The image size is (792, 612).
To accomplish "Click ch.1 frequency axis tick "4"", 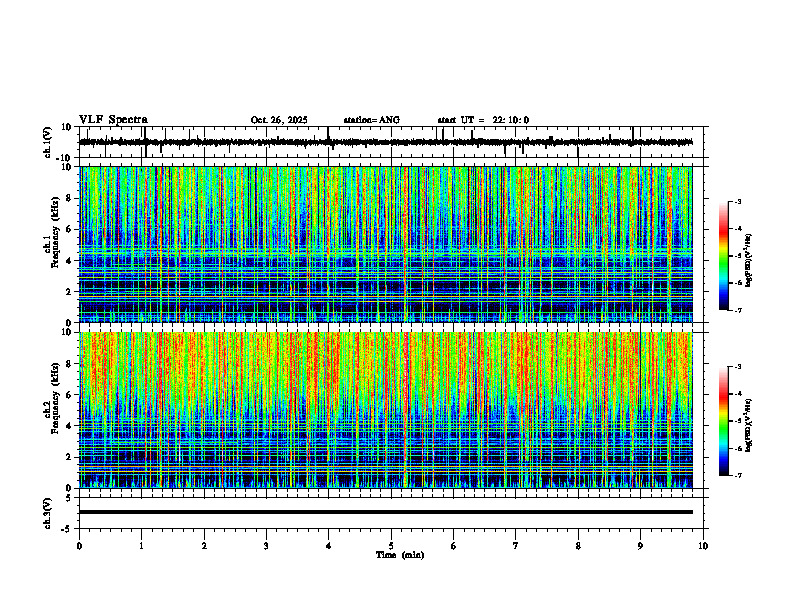I will [69, 261].
